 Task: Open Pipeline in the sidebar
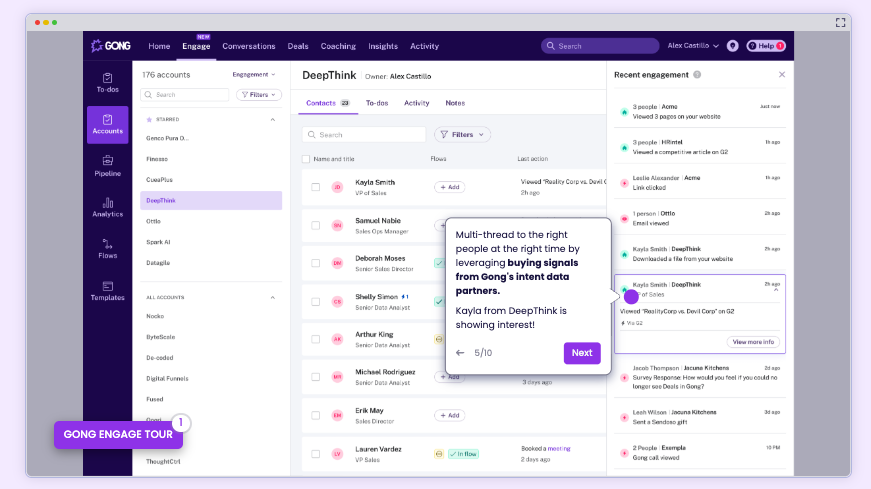[108, 166]
